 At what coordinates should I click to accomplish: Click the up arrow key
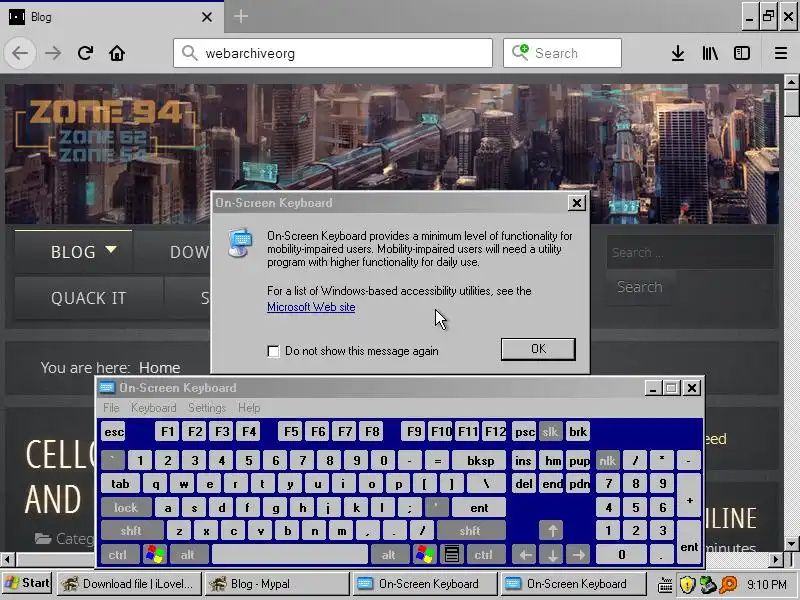552,531
